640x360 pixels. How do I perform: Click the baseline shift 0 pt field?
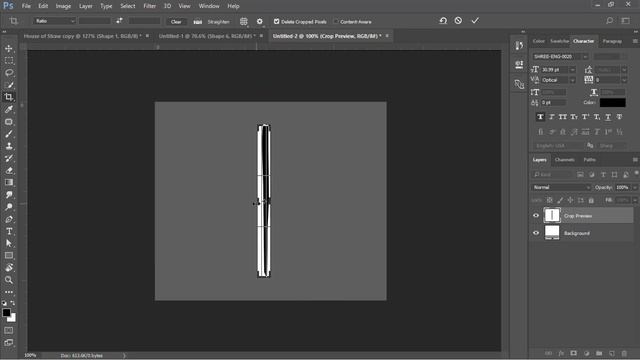point(553,103)
